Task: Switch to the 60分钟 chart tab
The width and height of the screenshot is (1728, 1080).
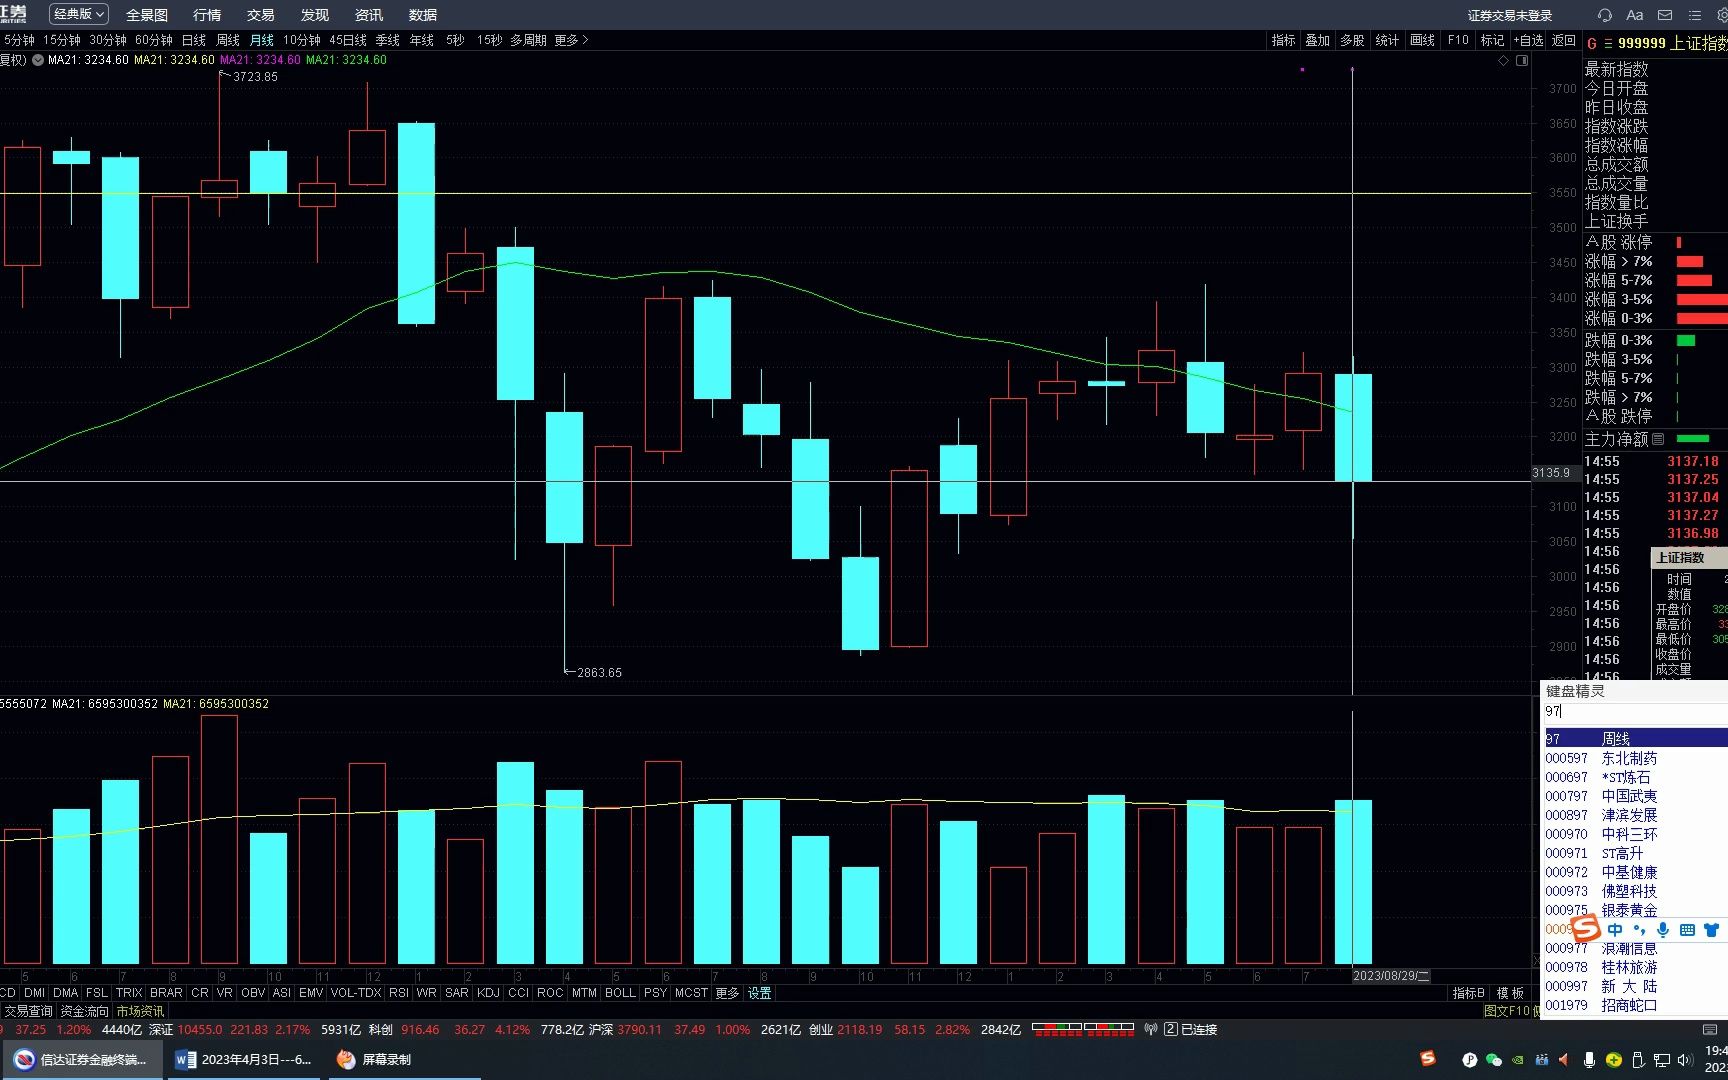Action: click(154, 40)
